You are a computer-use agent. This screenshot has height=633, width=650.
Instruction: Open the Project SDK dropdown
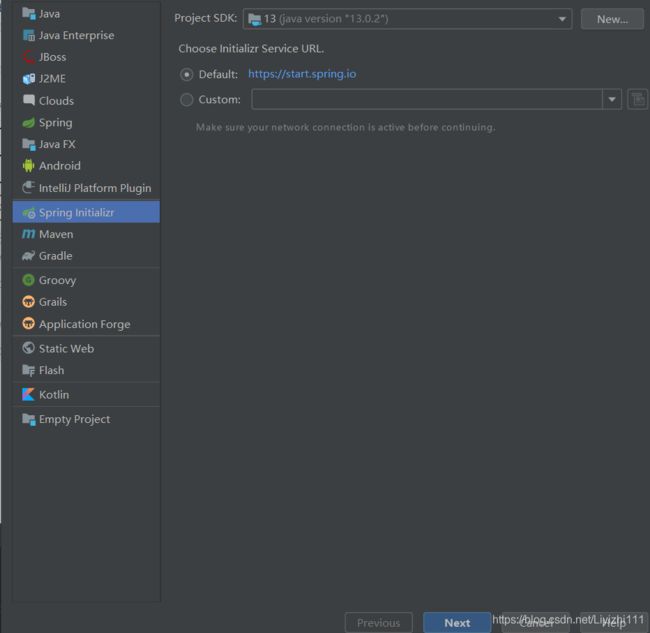[407, 19]
